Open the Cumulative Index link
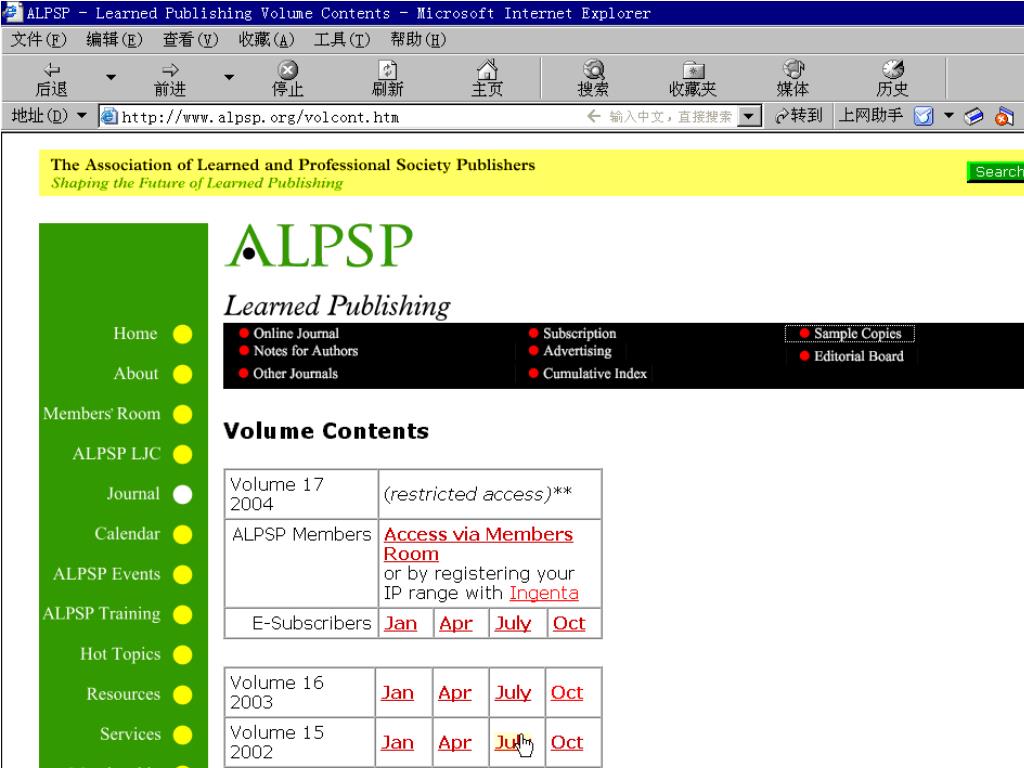Viewport: 1024px width, 768px height. pos(594,374)
